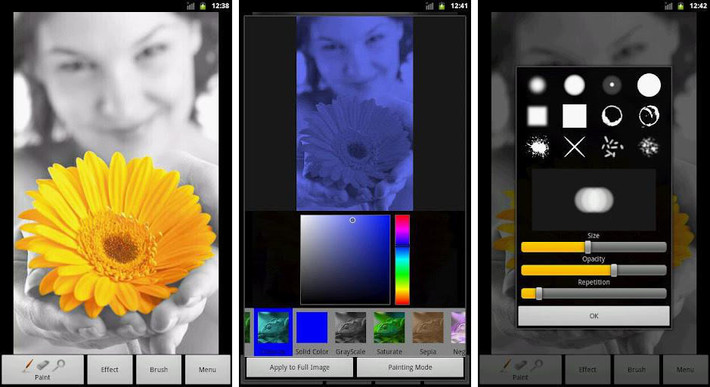This screenshot has width=710, height=387.
Task: Tap the blue-tinted preview image
Action: click(355, 113)
